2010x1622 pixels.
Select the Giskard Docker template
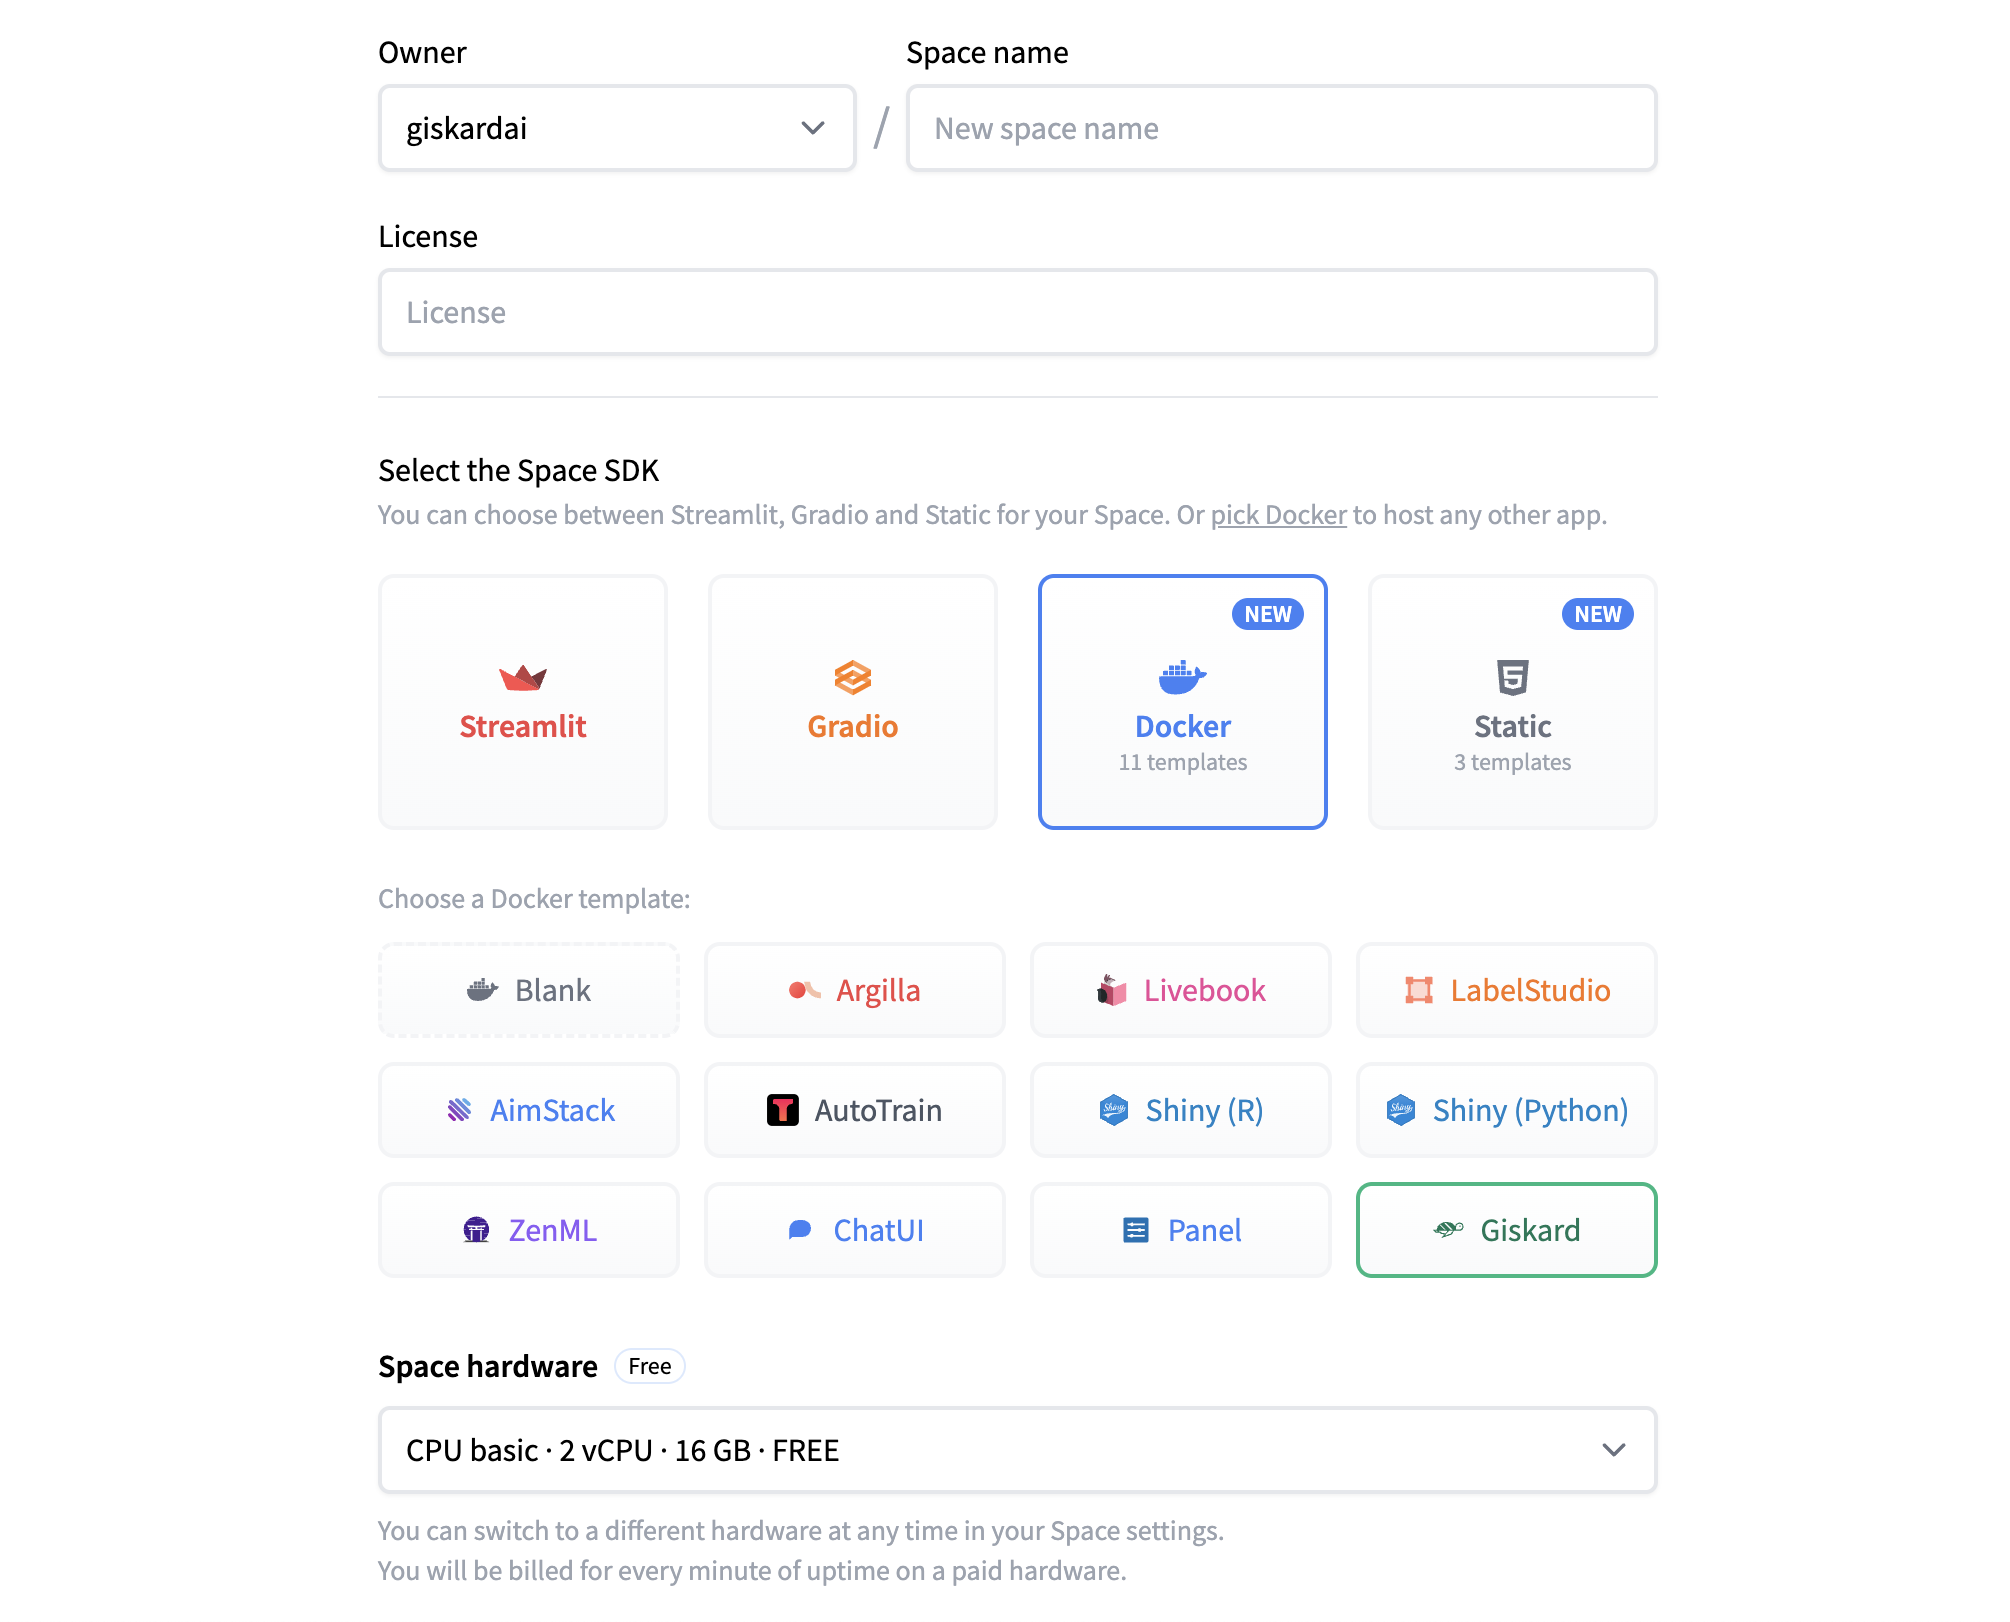(1506, 1230)
